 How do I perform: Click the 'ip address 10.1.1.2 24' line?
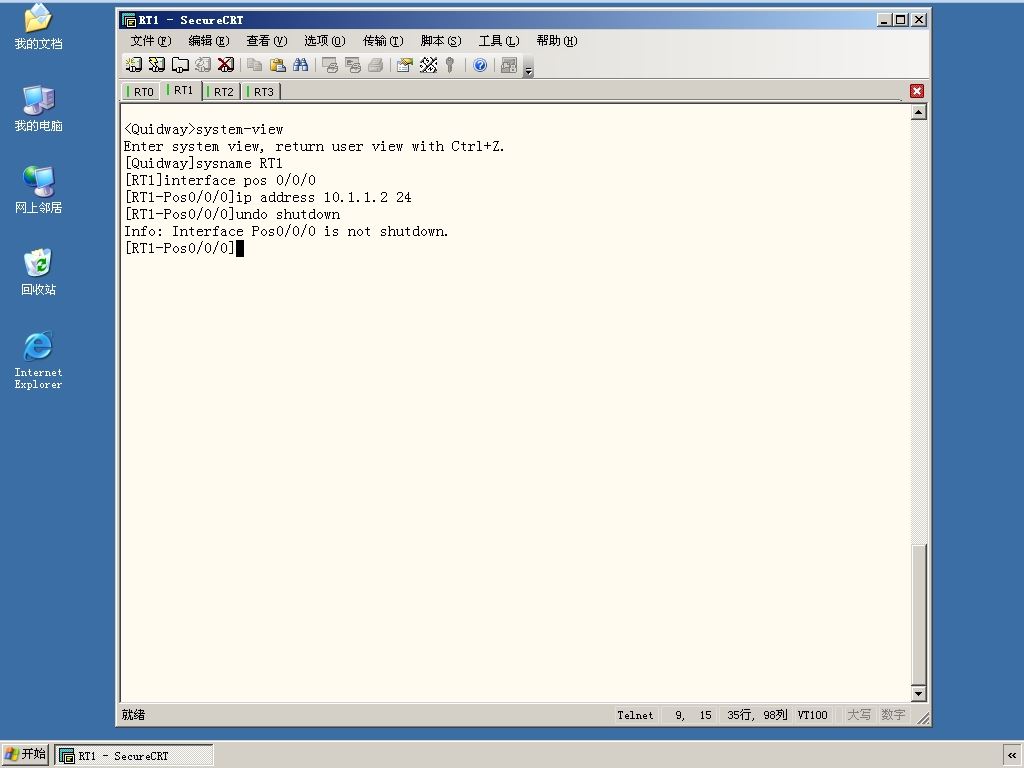(x=323, y=197)
